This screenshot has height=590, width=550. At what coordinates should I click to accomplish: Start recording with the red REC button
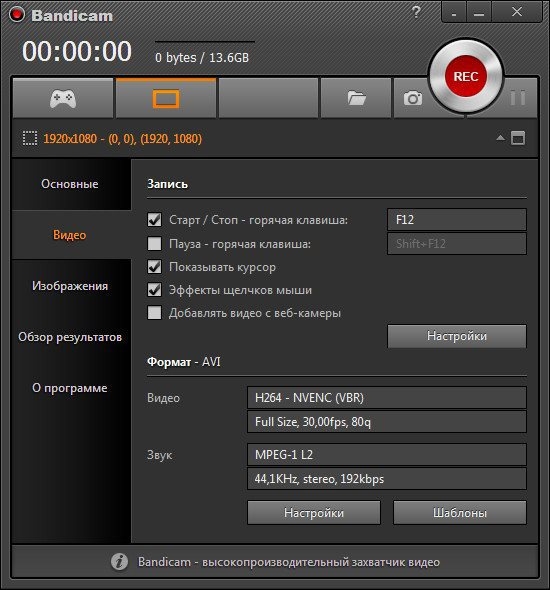tap(466, 76)
